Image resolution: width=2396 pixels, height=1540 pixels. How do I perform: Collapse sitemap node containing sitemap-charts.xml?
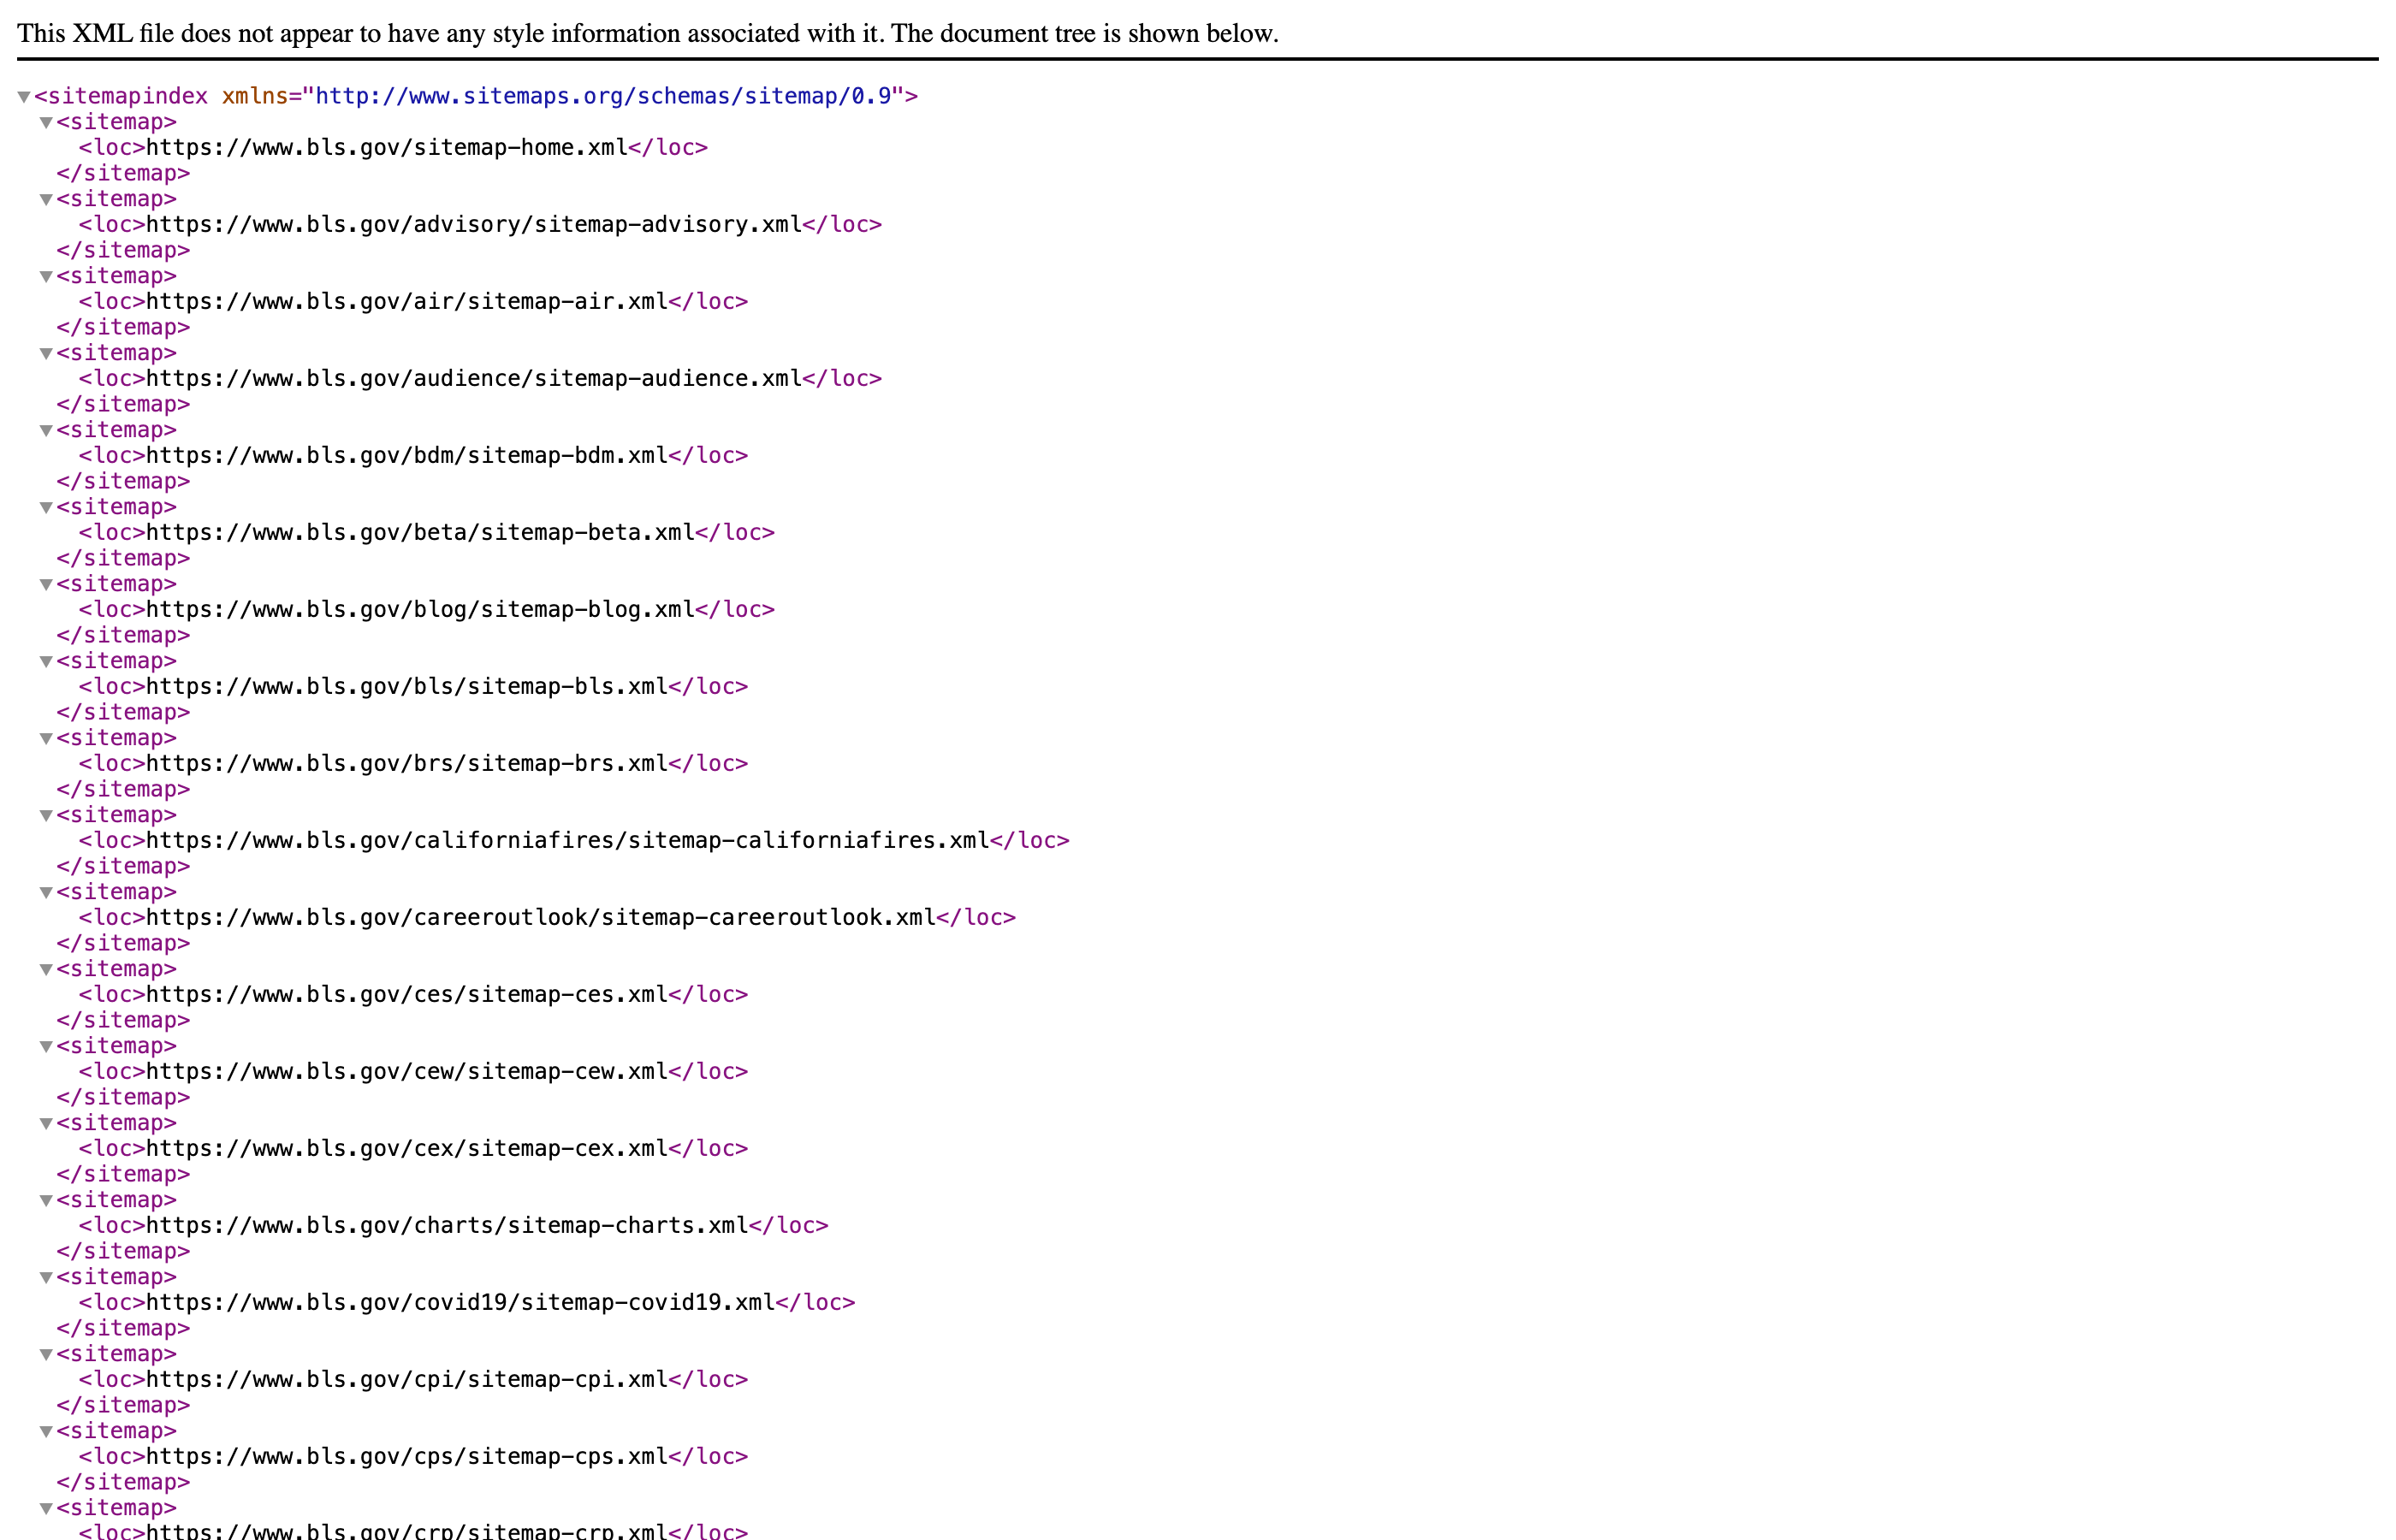coord(46,1201)
